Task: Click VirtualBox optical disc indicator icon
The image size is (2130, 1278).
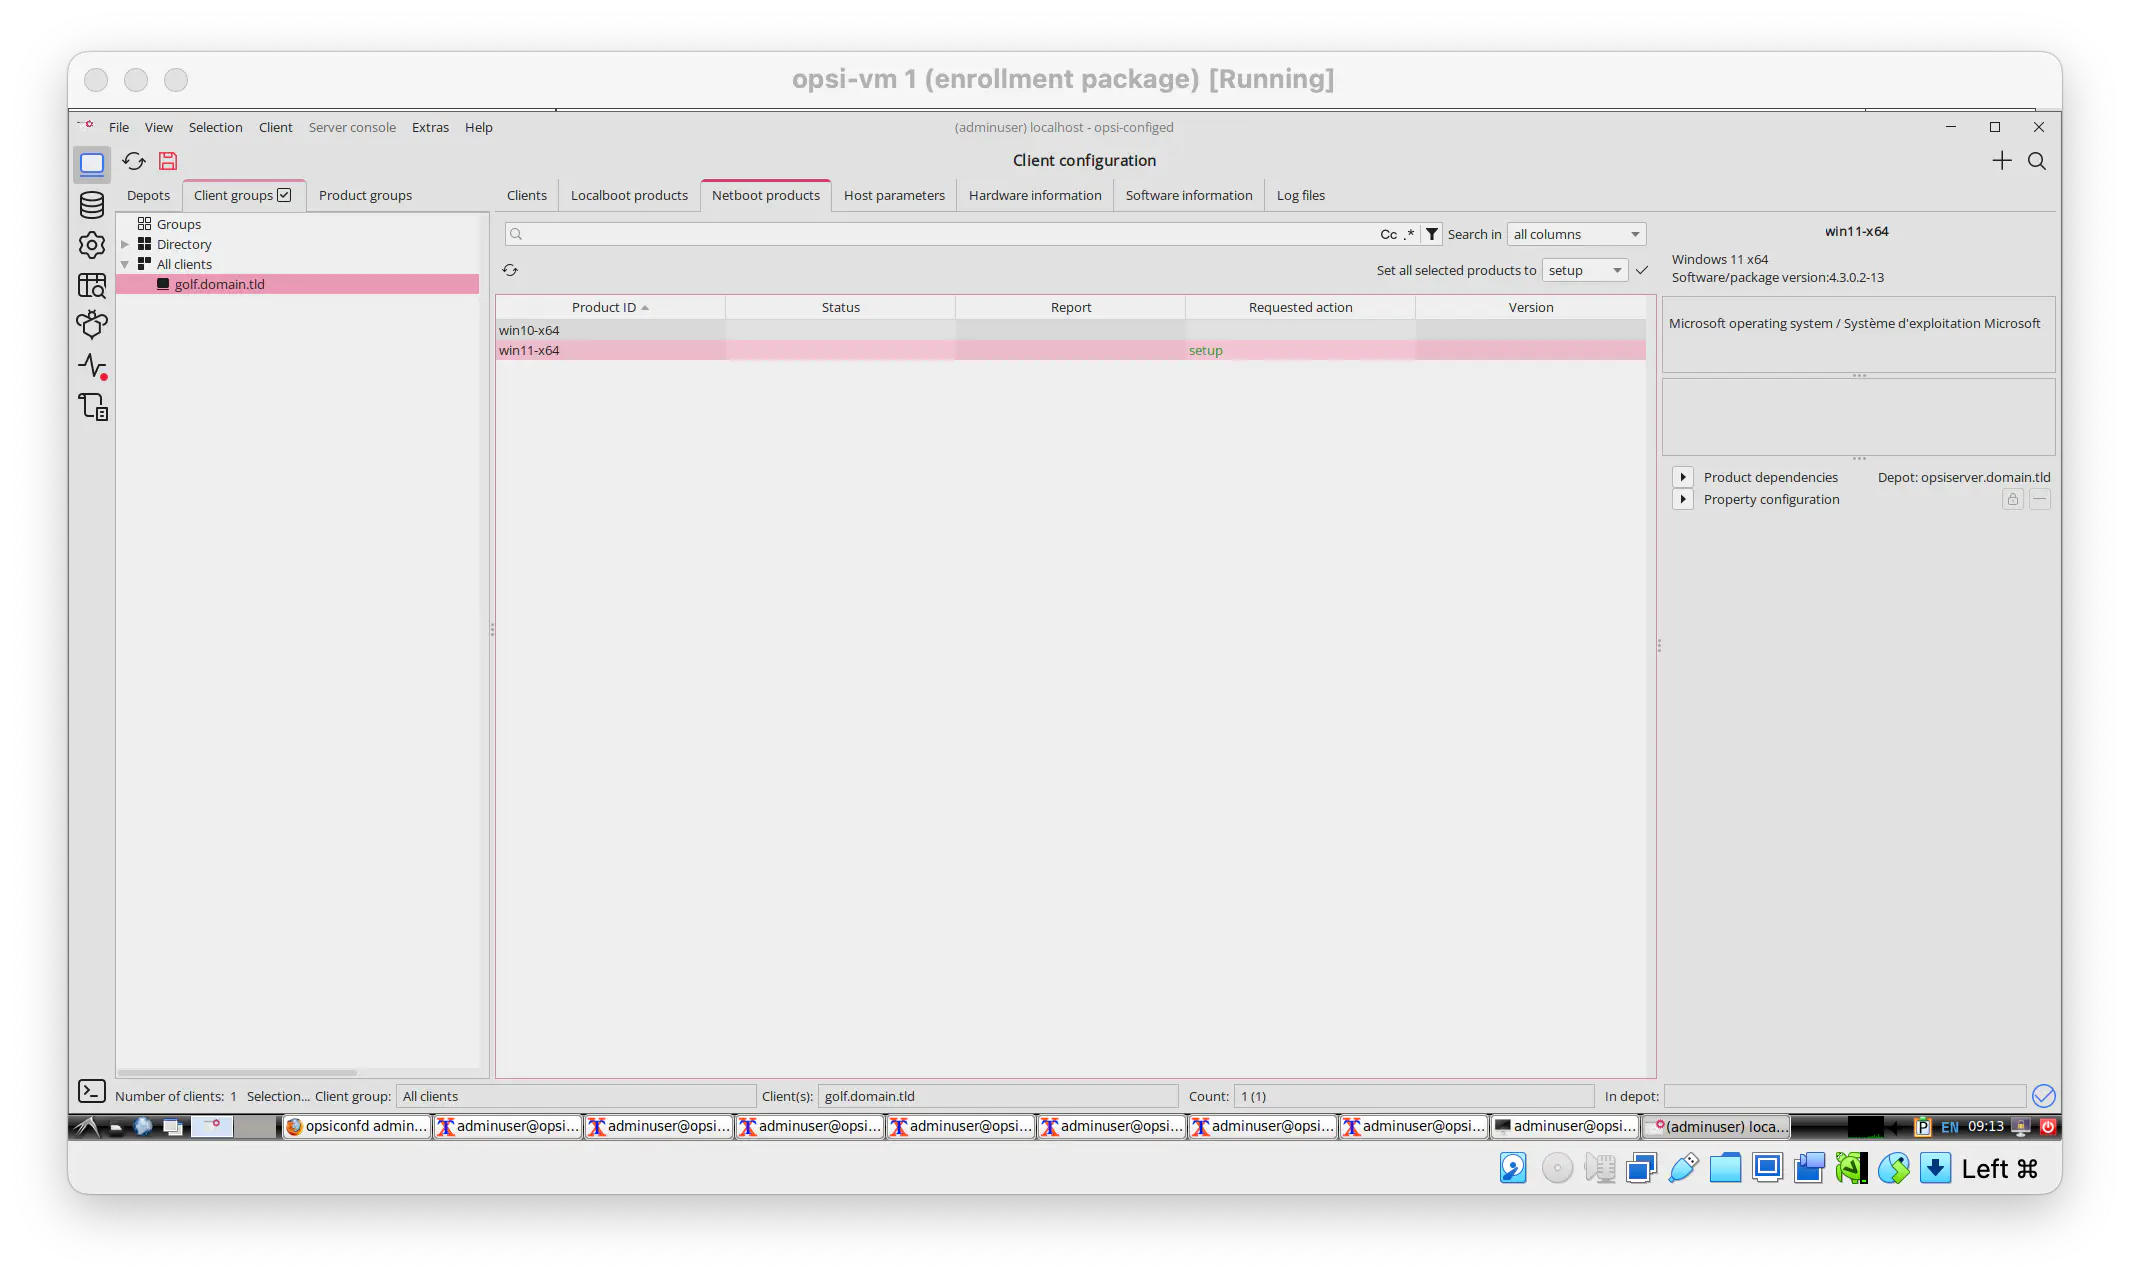Action: (1557, 1168)
